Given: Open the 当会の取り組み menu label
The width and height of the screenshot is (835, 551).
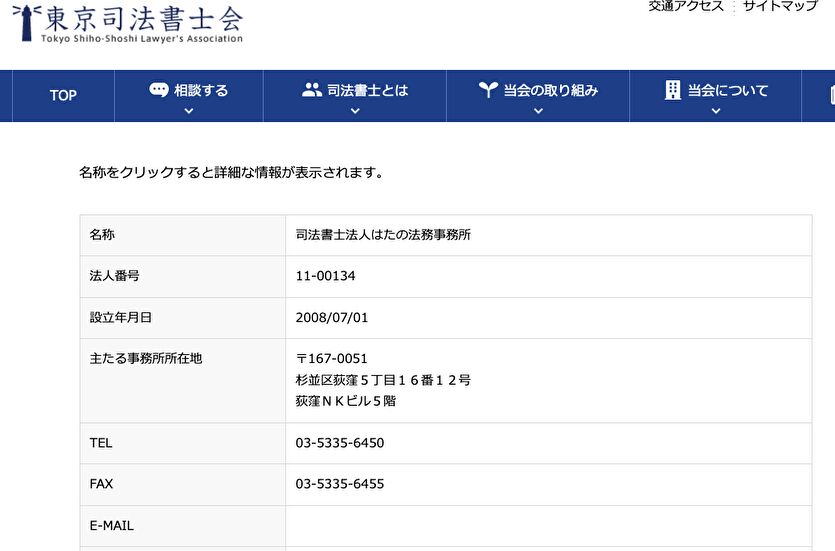Looking at the screenshot, I should 551,90.
